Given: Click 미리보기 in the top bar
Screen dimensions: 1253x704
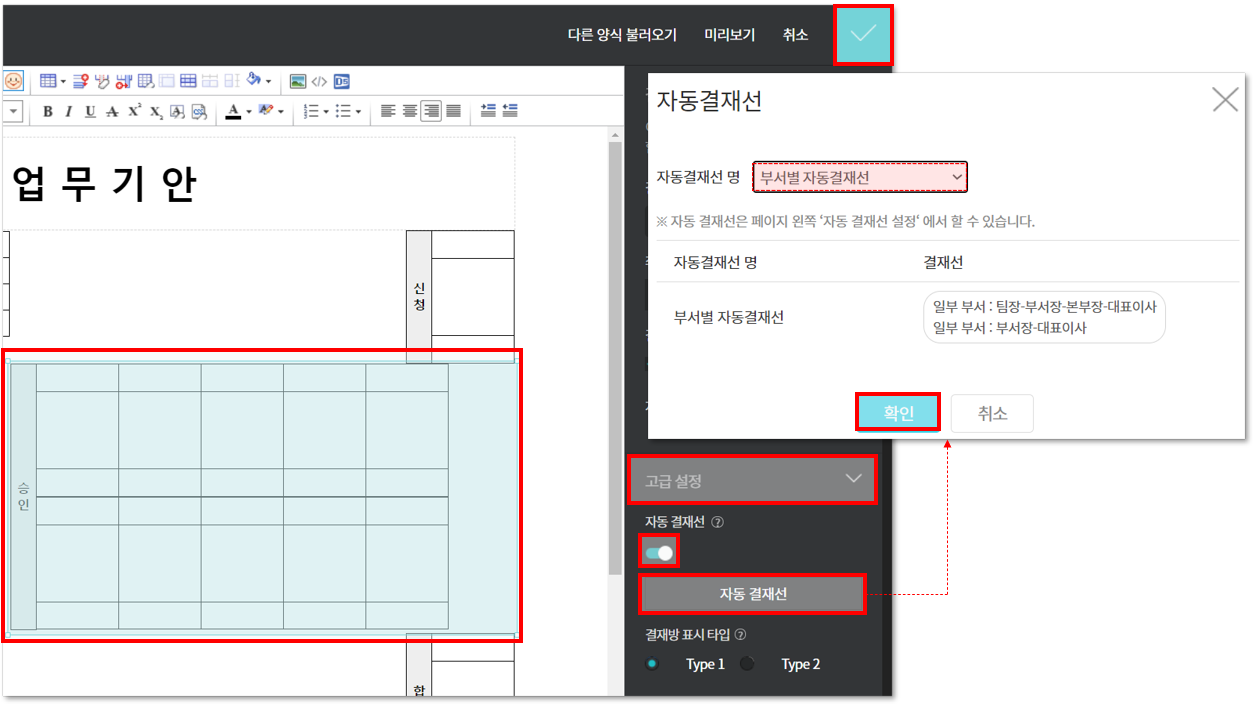Looking at the screenshot, I should pyautogui.click(x=729, y=34).
